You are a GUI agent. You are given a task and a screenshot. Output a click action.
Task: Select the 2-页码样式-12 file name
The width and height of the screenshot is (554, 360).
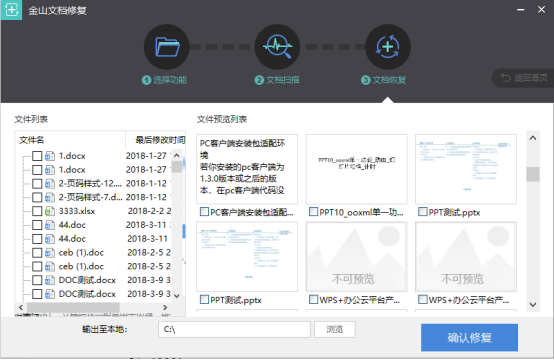point(90,184)
